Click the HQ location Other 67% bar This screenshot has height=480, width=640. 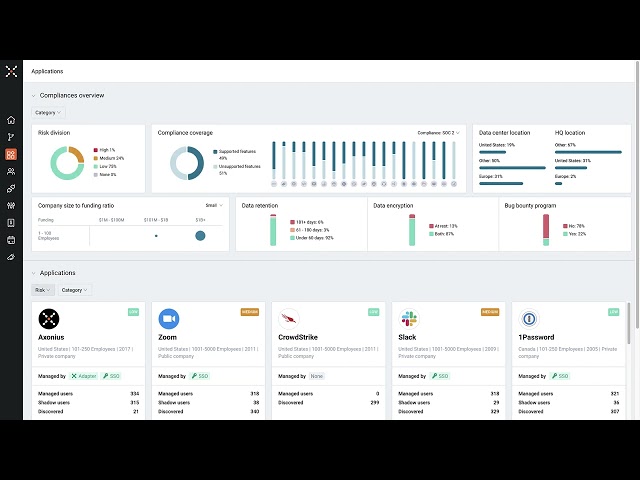click(588, 152)
